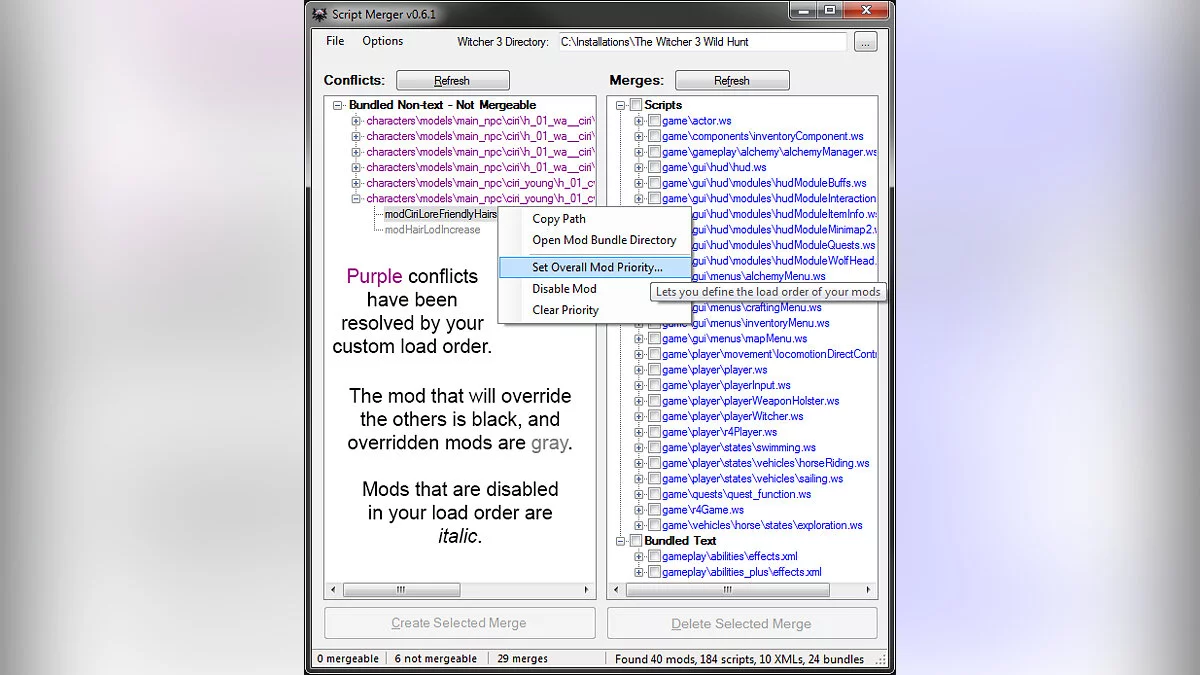Open the File menu

coord(335,41)
